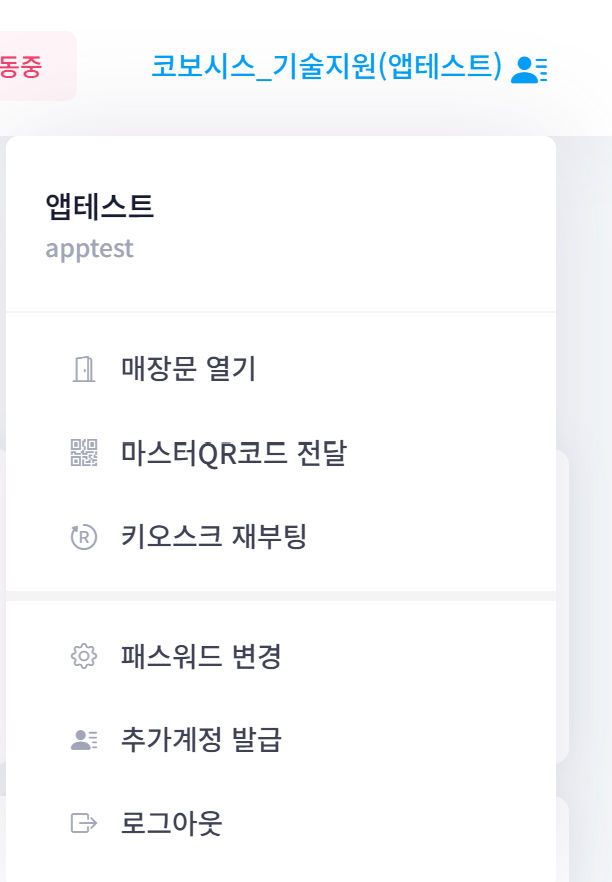Click the gear icon for 패스워드 변경
Viewport: 612px width, 882px height.
(84, 656)
